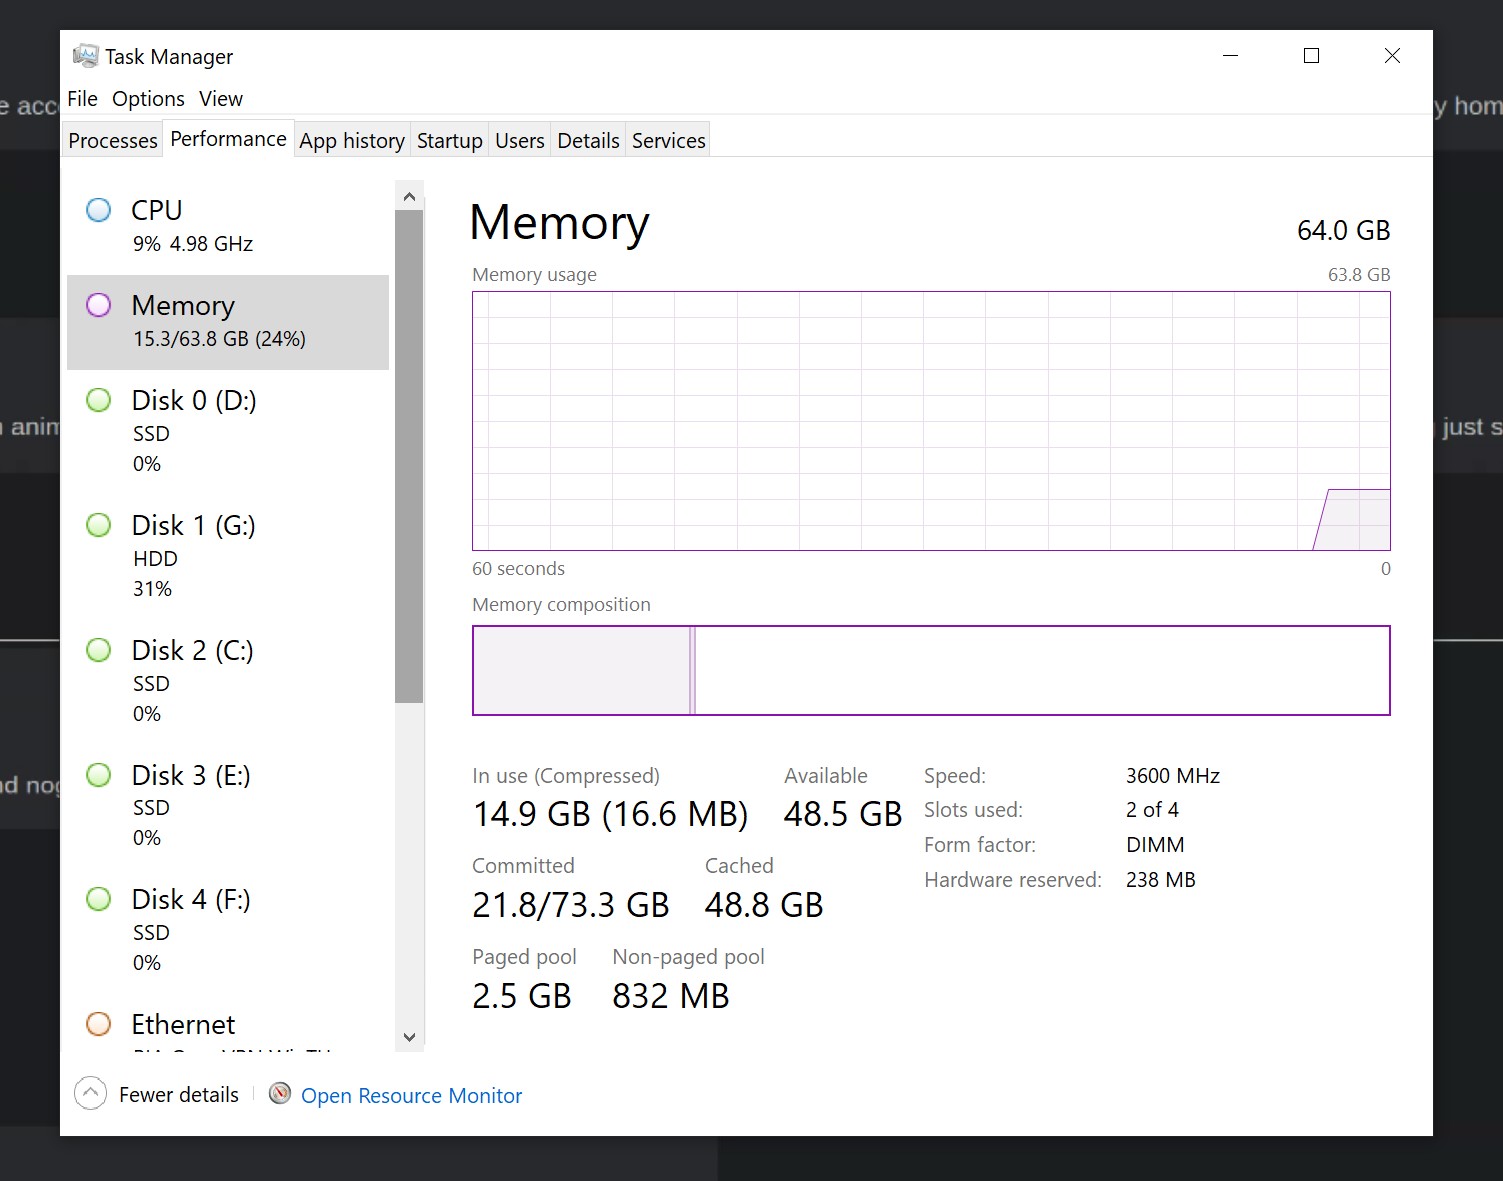Collapse view with Fewer details arrow icon
The width and height of the screenshot is (1503, 1181).
coord(90,1093)
